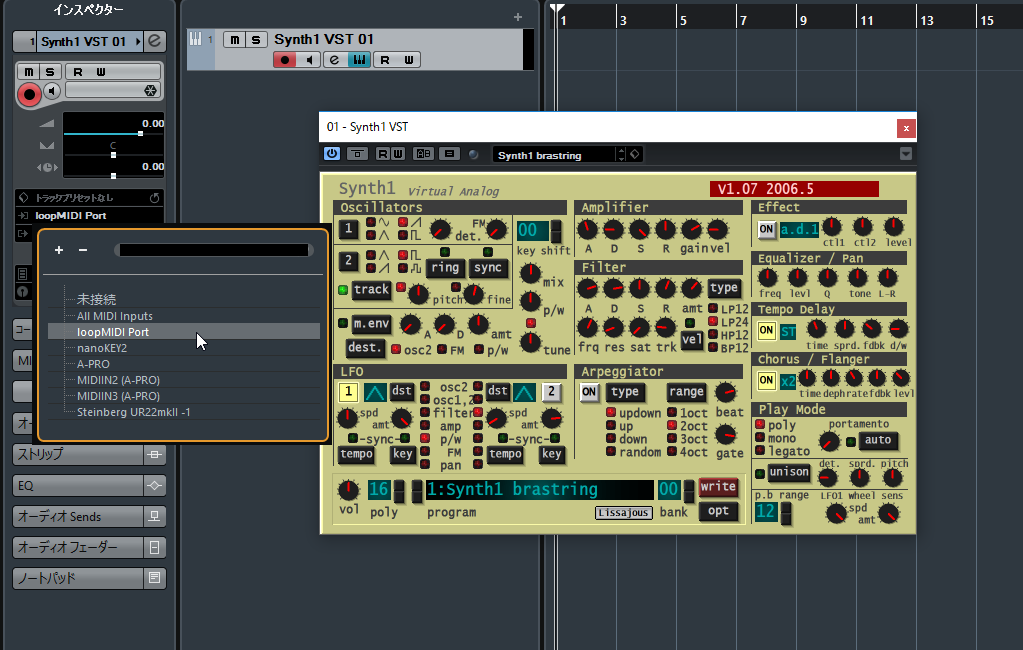1023x650 pixels.
Task: Click the EQ section icon in the inspector
Action: coord(155,486)
